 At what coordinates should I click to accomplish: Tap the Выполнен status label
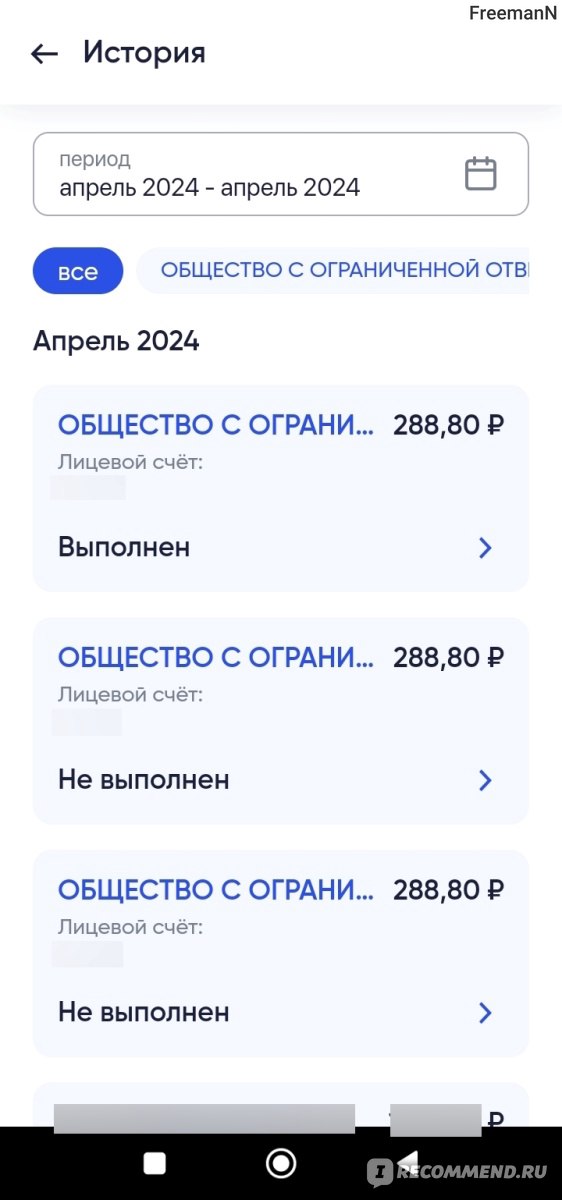coord(124,548)
